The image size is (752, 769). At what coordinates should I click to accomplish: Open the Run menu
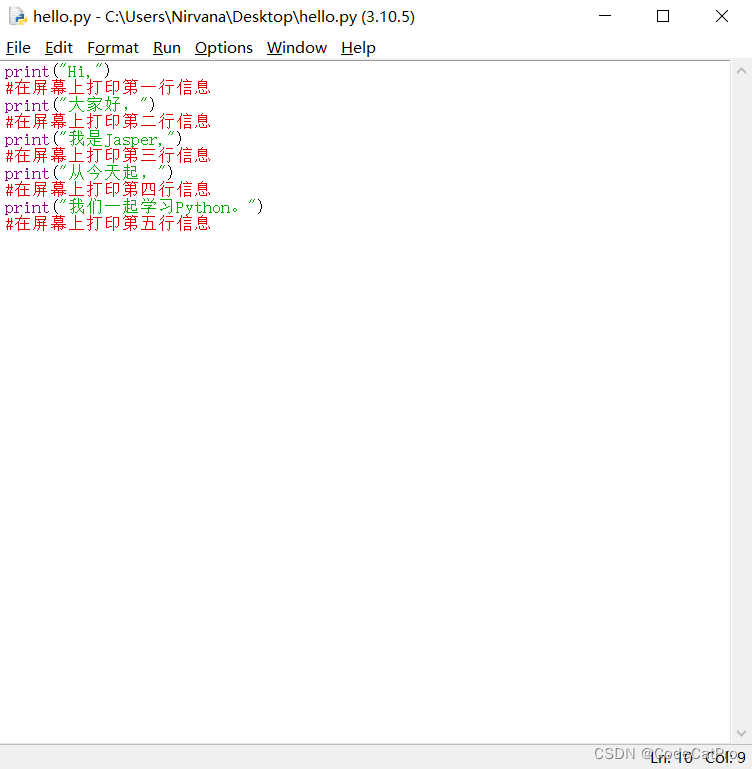tap(167, 48)
